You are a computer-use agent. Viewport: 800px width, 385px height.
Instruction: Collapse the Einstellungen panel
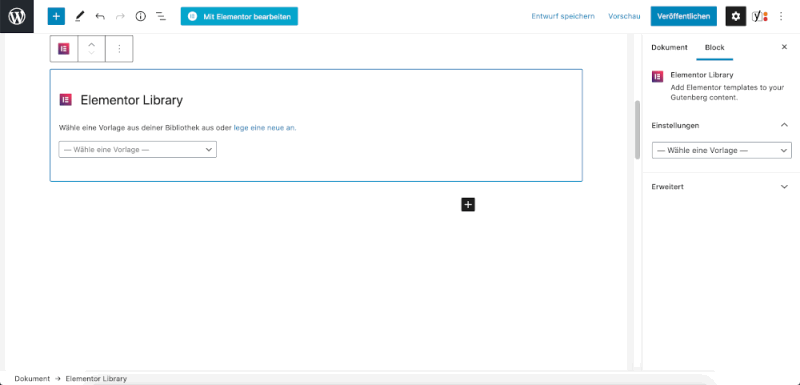coord(784,125)
